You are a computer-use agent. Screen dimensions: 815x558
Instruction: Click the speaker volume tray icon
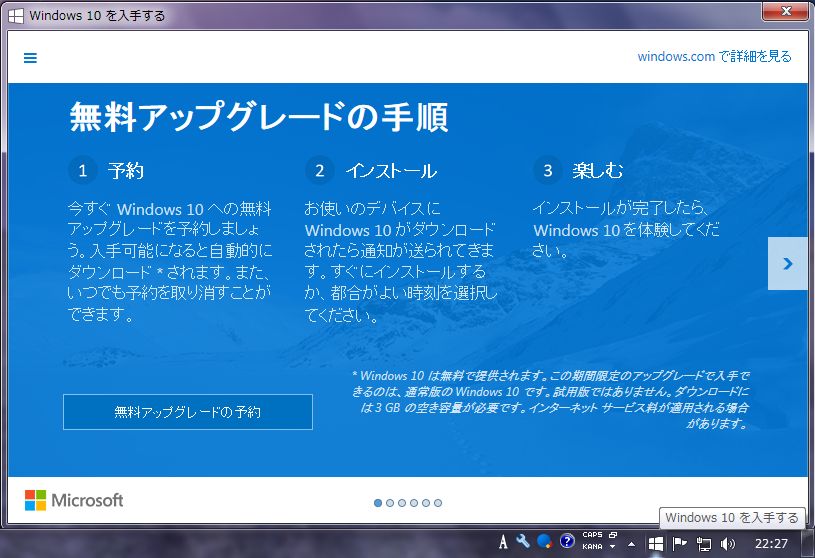coord(728,544)
